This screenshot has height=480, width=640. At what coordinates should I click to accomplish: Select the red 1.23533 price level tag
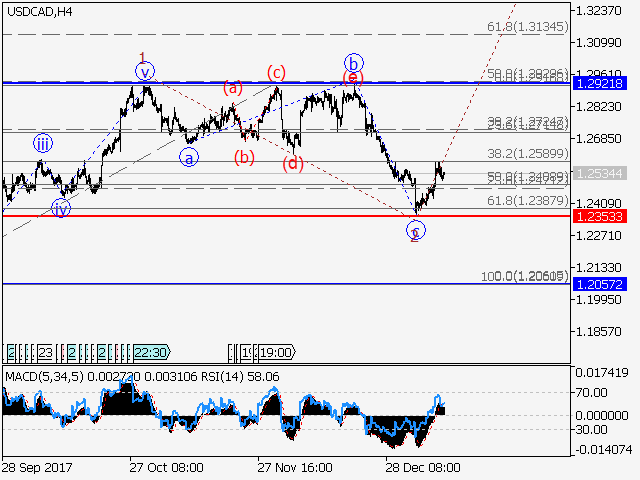pos(601,215)
